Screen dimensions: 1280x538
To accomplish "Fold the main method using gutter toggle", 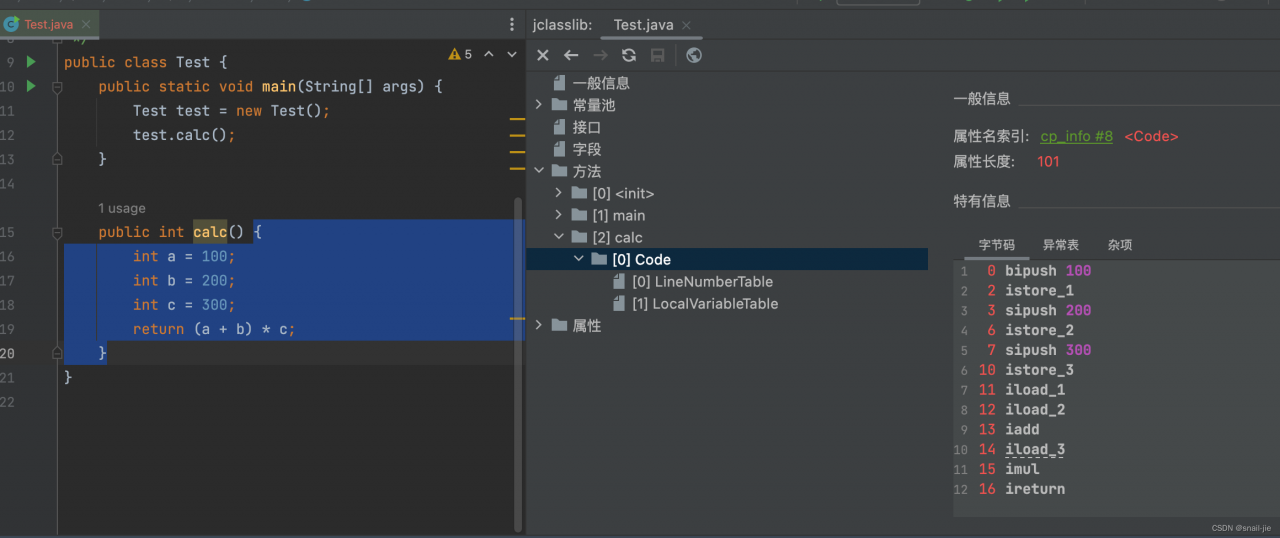I will [57, 87].
